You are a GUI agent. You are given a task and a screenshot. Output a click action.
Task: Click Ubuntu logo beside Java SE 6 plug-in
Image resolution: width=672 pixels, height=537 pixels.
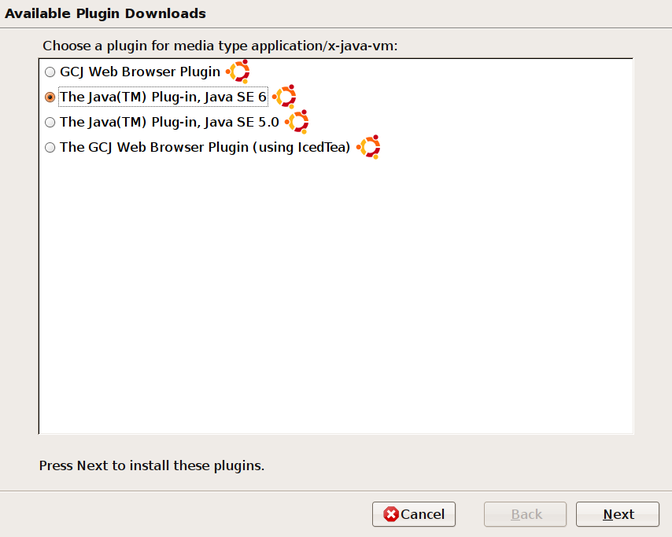(x=284, y=97)
